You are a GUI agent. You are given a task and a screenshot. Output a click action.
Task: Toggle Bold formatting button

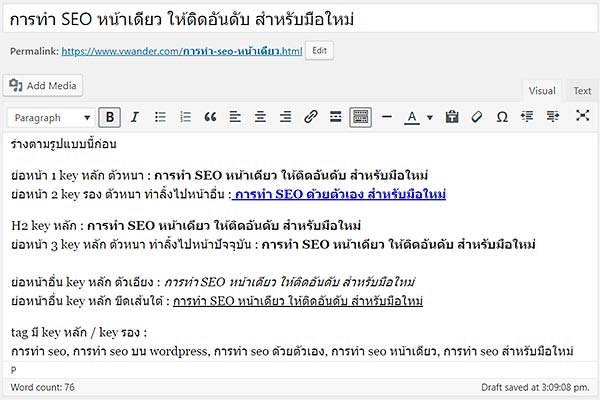pos(109,117)
